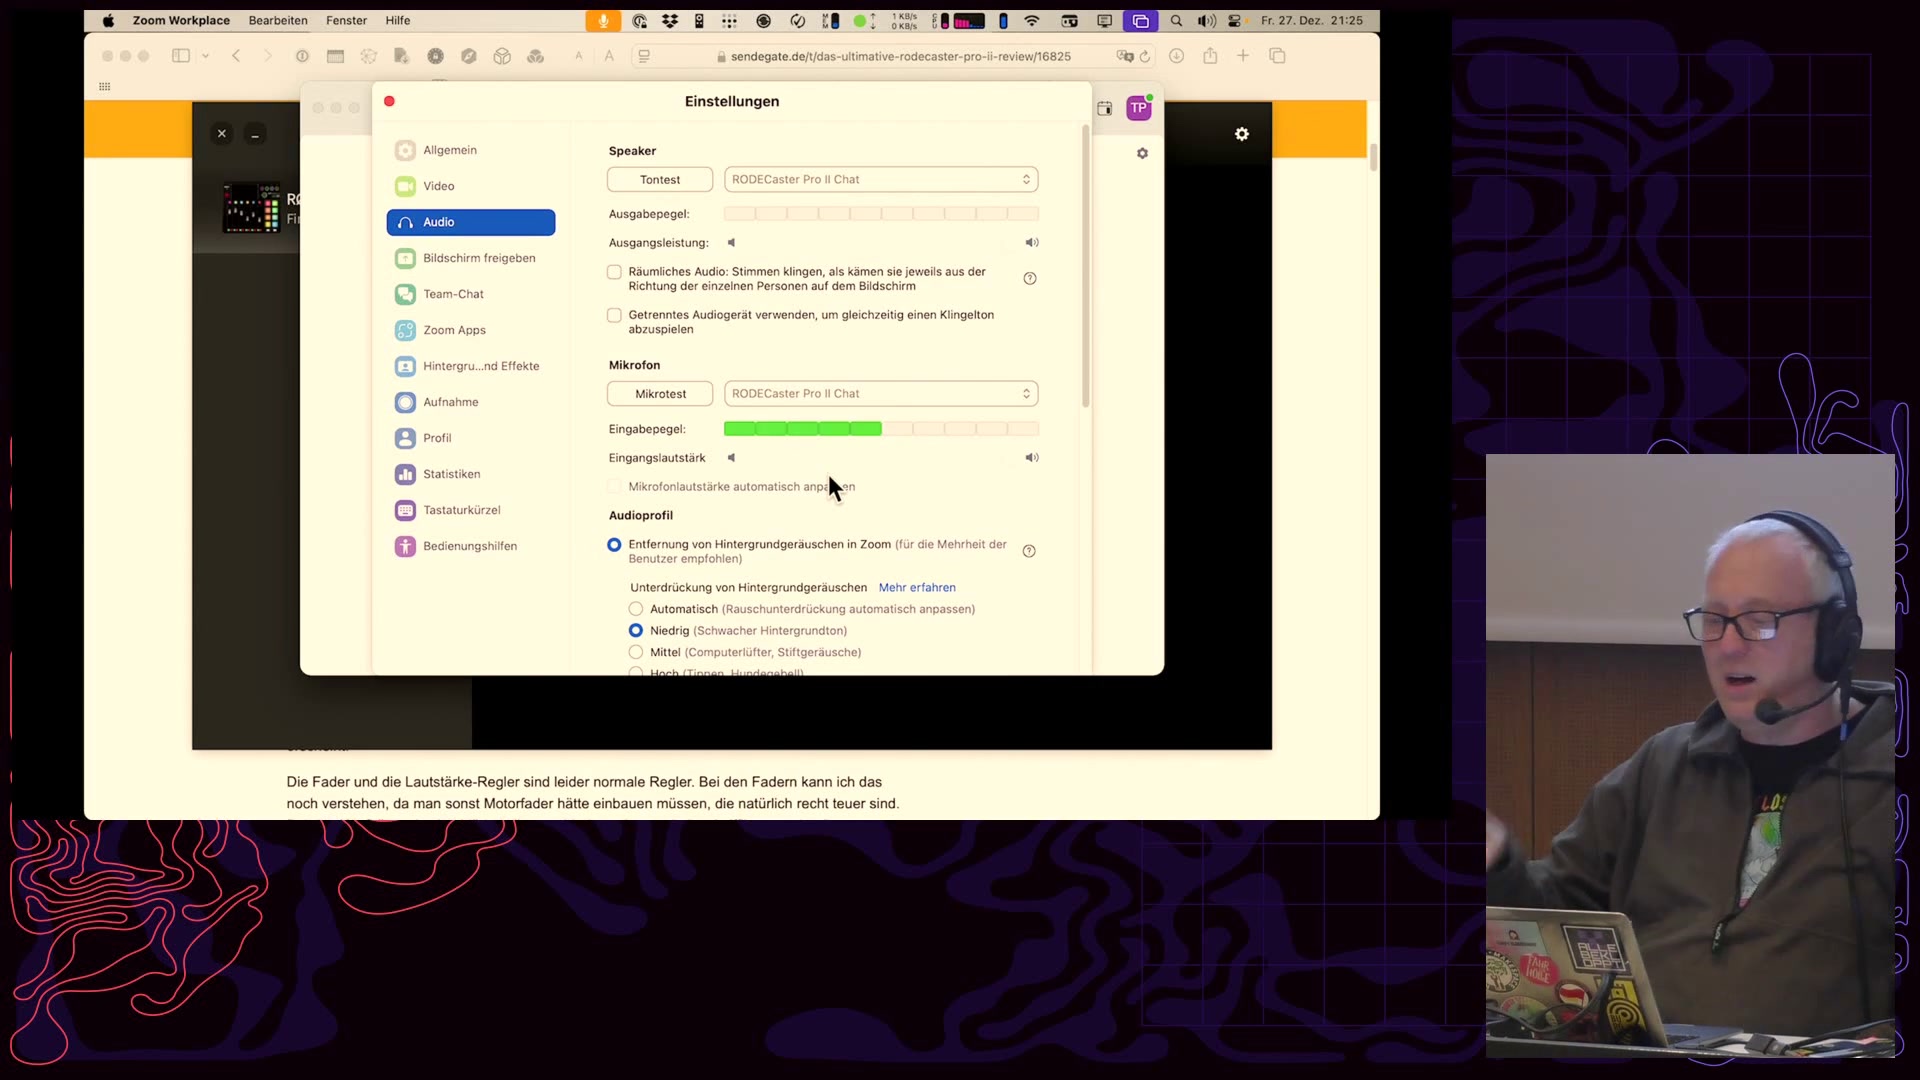Click the Mikrotest button
Viewport: 1920px width, 1080px height.
click(x=660, y=394)
